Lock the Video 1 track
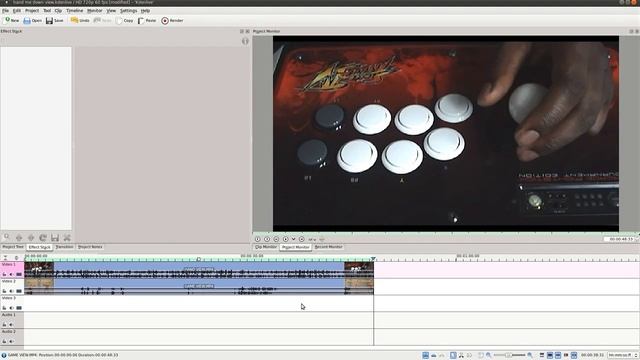This screenshot has height=360, width=640. (x=4, y=274)
